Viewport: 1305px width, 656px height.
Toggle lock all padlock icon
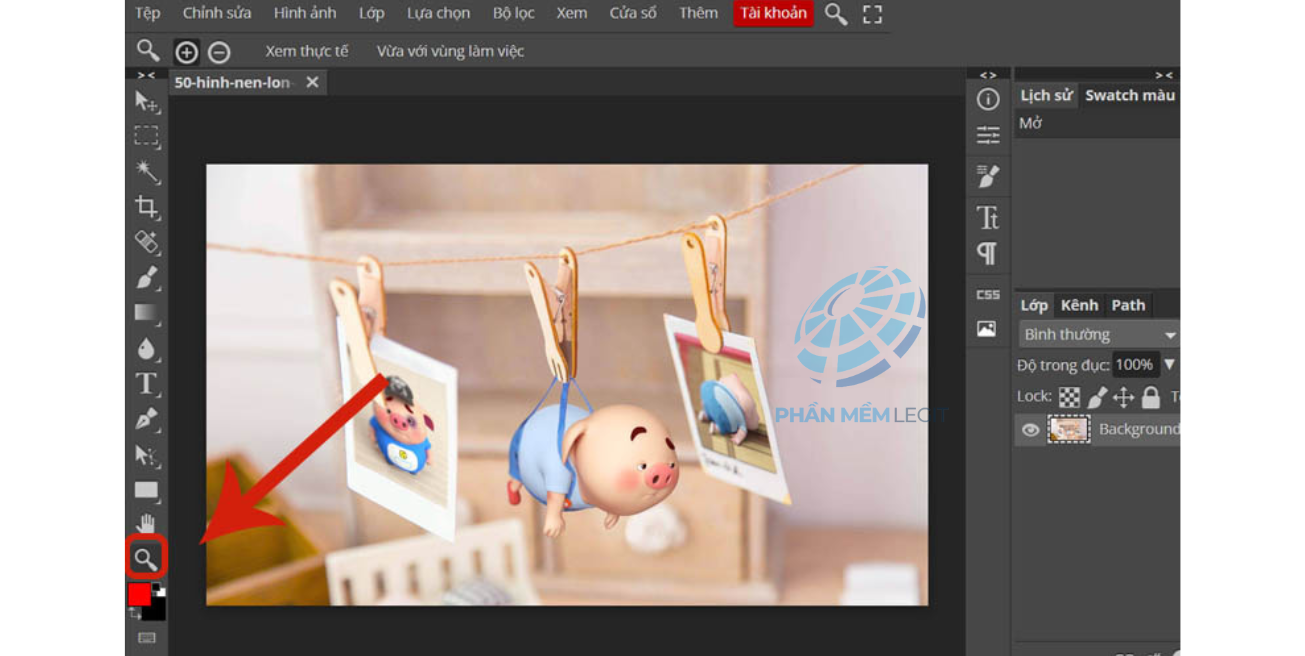coord(1151,397)
